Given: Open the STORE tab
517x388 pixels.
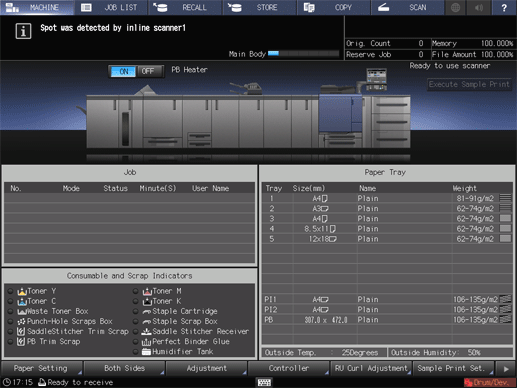Looking at the screenshot, I should (x=260, y=7).
